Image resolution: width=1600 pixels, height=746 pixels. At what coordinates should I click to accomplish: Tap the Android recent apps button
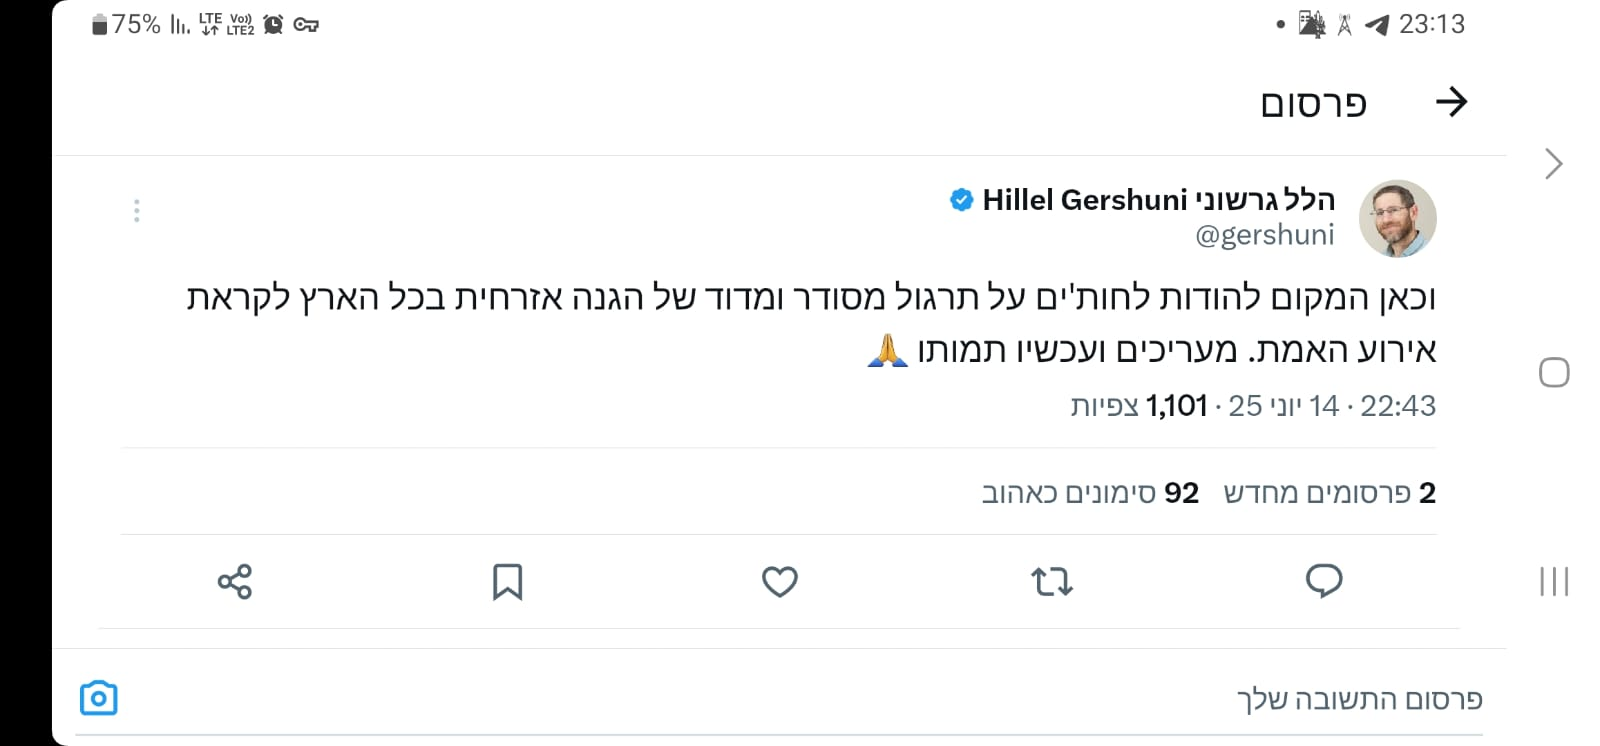click(x=1553, y=581)
